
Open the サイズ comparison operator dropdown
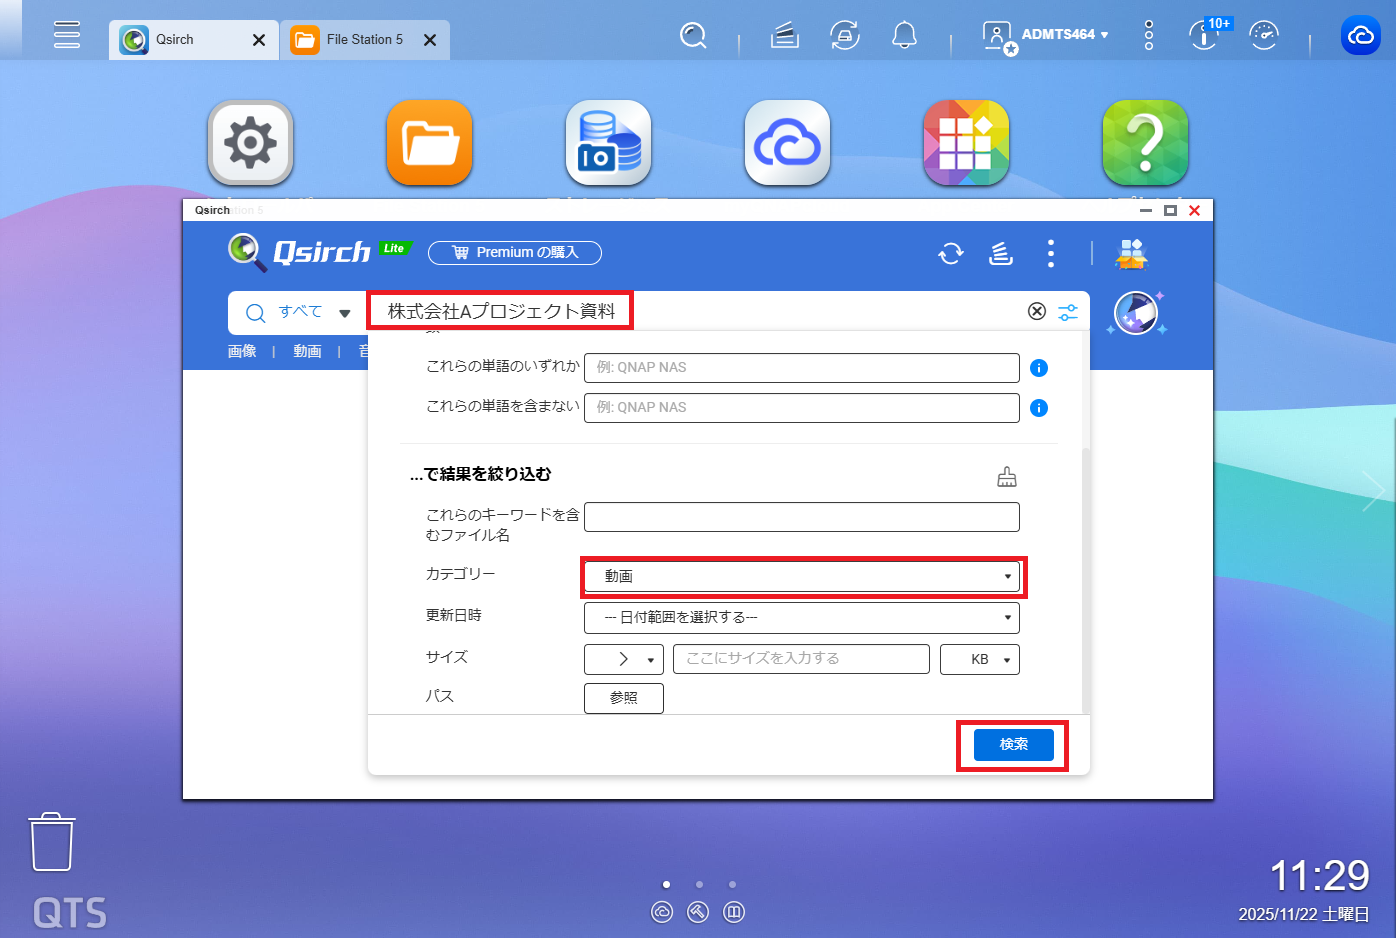tap(624, 660)
